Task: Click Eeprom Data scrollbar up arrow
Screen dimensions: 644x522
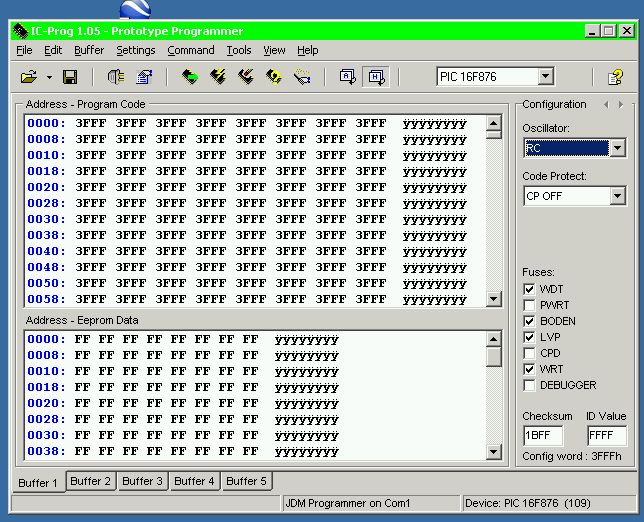Action: pos(493,339)
